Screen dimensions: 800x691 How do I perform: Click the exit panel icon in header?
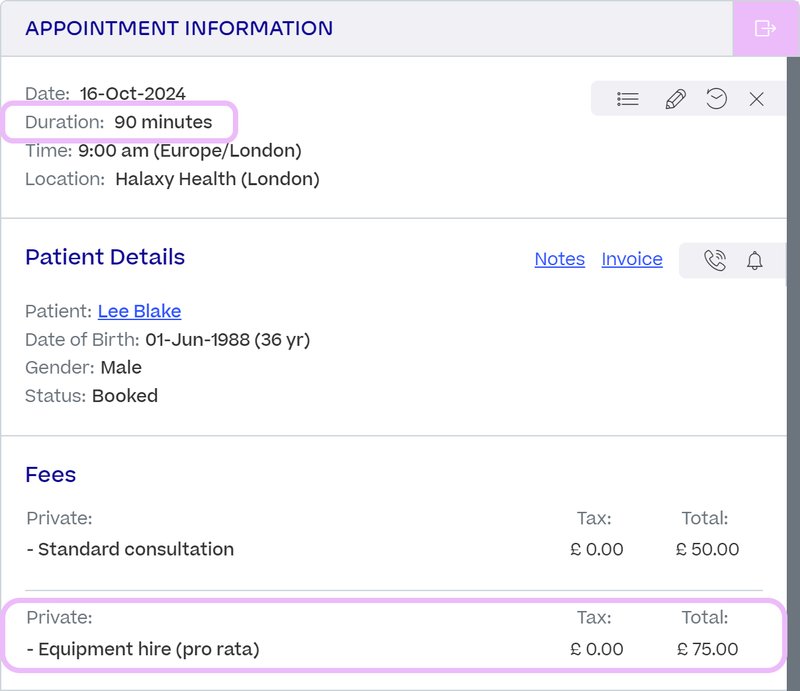coord(765,28)
